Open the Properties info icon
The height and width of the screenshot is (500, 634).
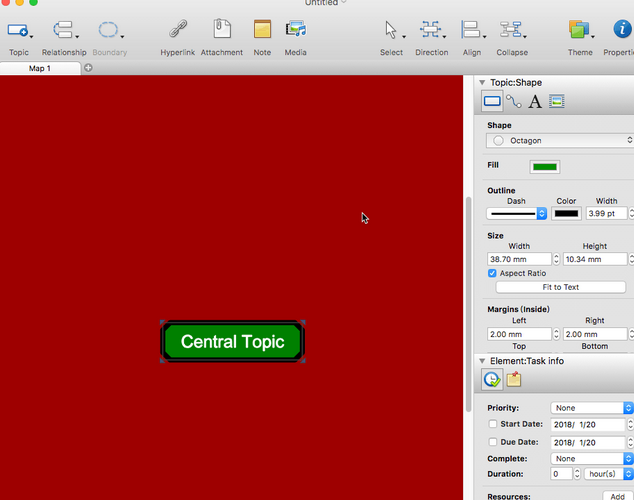point(622,29)
